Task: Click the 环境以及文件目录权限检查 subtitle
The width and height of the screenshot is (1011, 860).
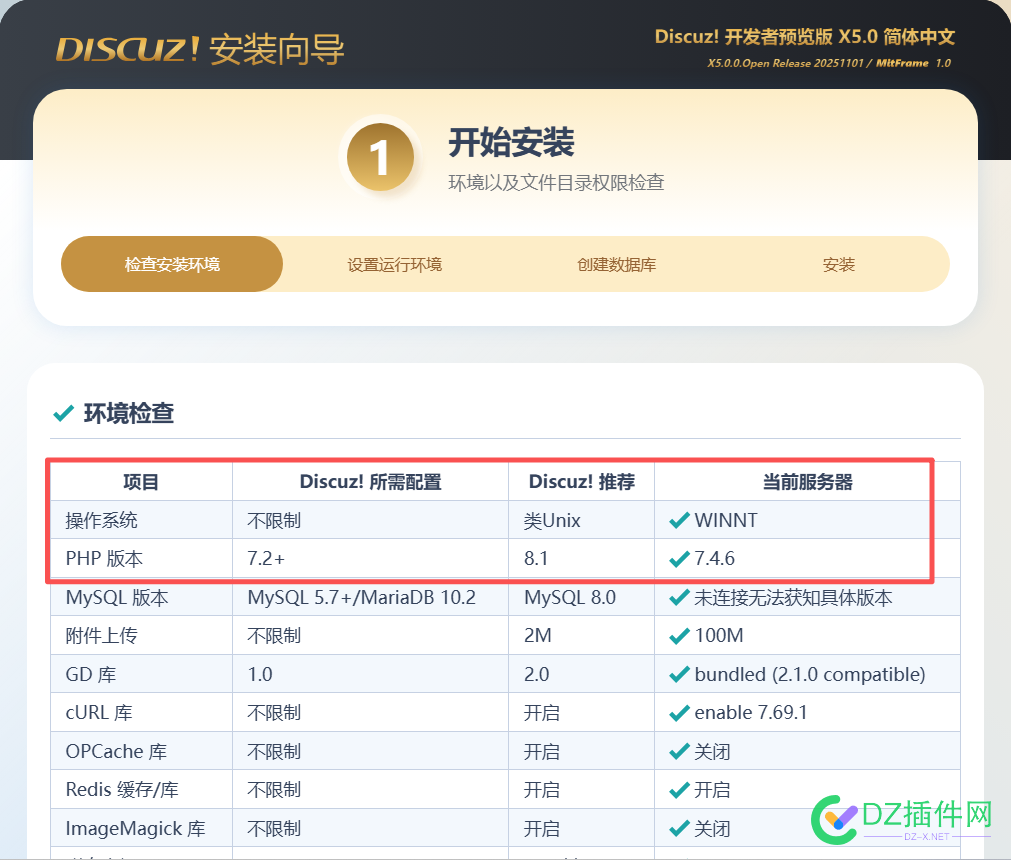Action: click(x=556, y=182)
